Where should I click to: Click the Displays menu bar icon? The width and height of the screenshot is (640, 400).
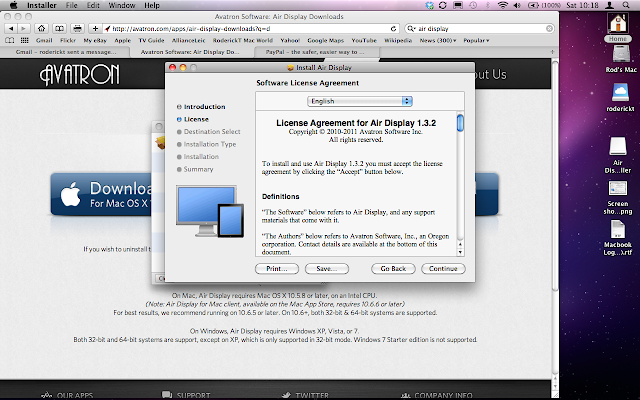coord(458,5)
